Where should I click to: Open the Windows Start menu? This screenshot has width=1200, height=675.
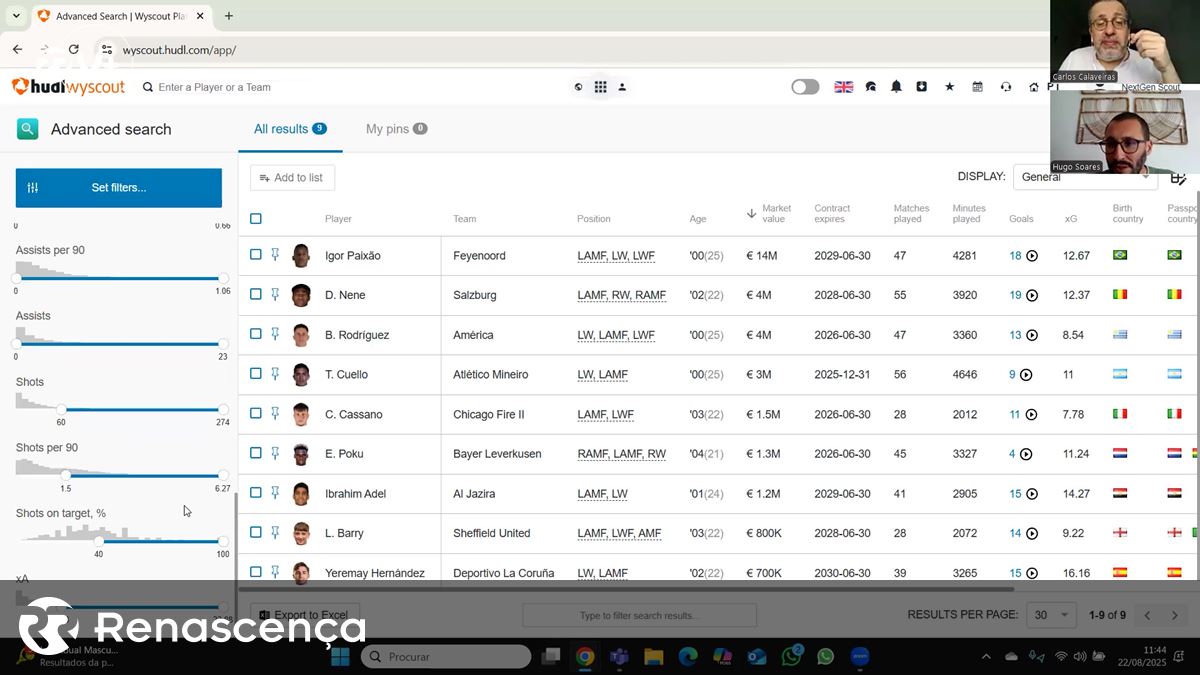(340, 657)
